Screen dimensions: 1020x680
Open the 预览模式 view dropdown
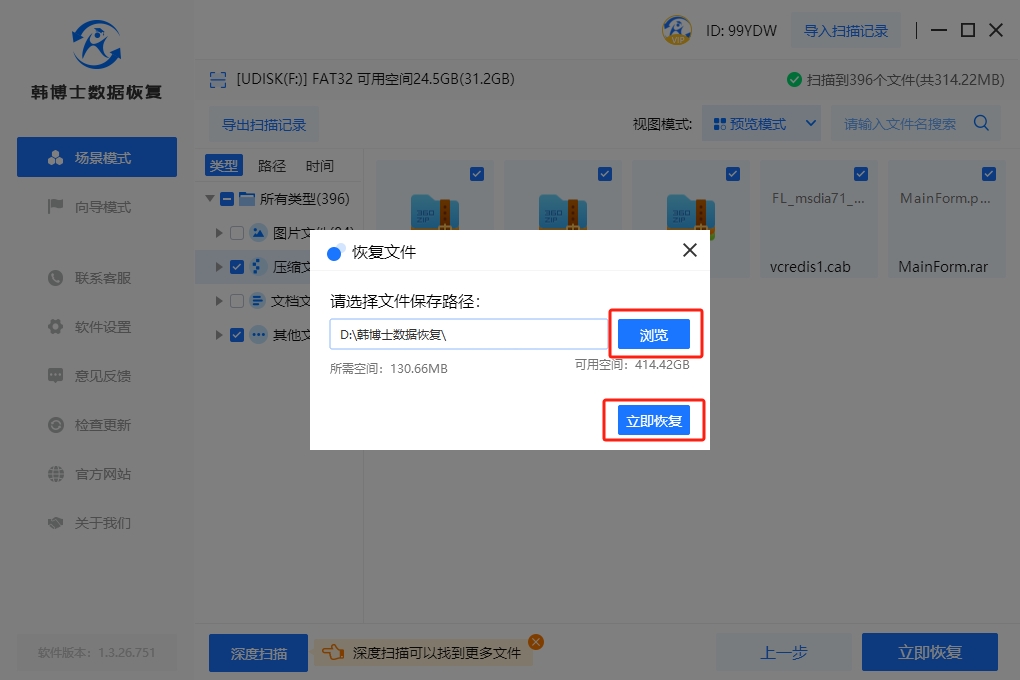click(761, 124)
